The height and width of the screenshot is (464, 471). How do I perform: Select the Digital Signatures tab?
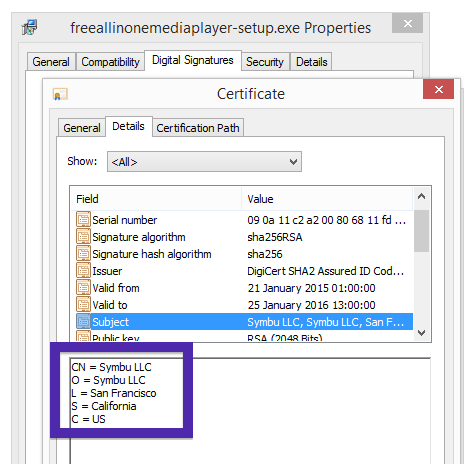pos(193,60)
